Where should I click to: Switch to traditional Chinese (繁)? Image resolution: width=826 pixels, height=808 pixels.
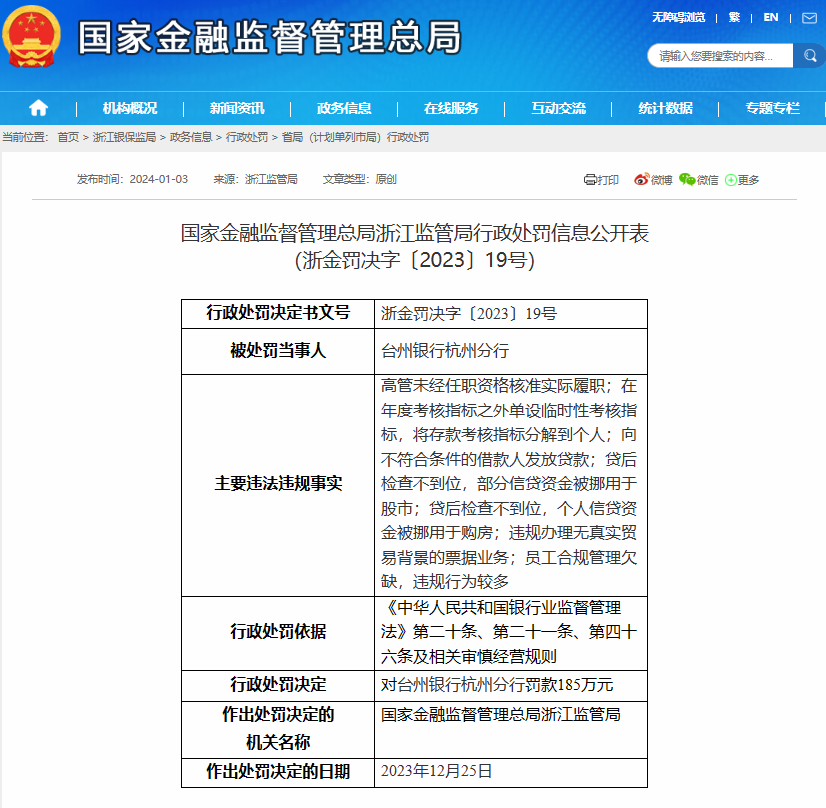pos(734,18)
